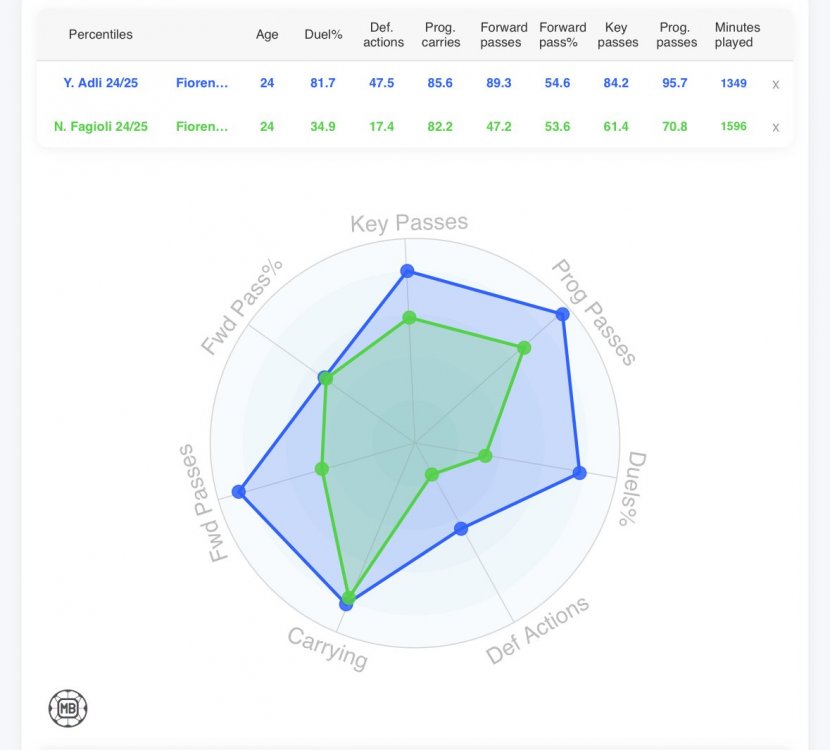Click the MB logo icon
Screen dimensions: 830x750
(68, 707)
